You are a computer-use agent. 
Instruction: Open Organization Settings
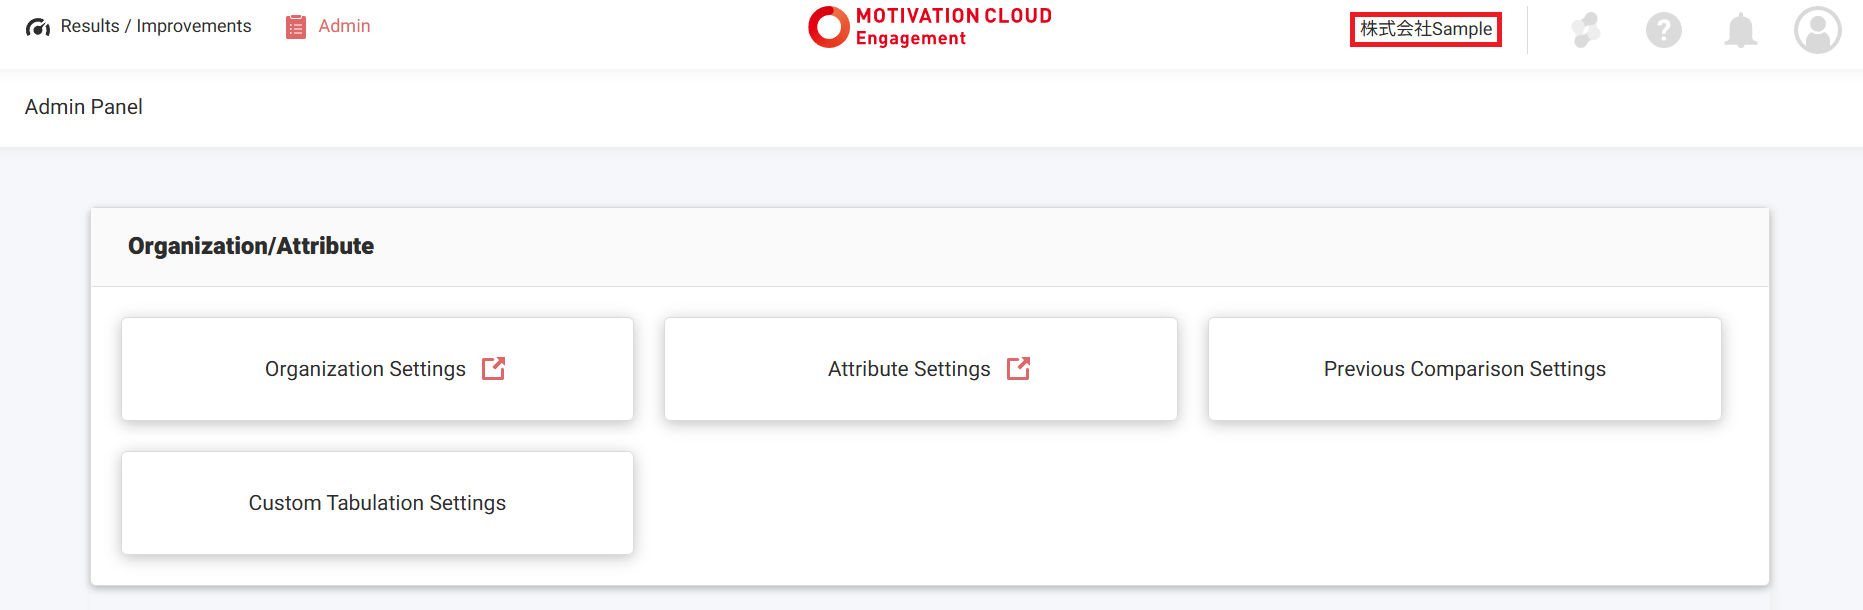366,369
